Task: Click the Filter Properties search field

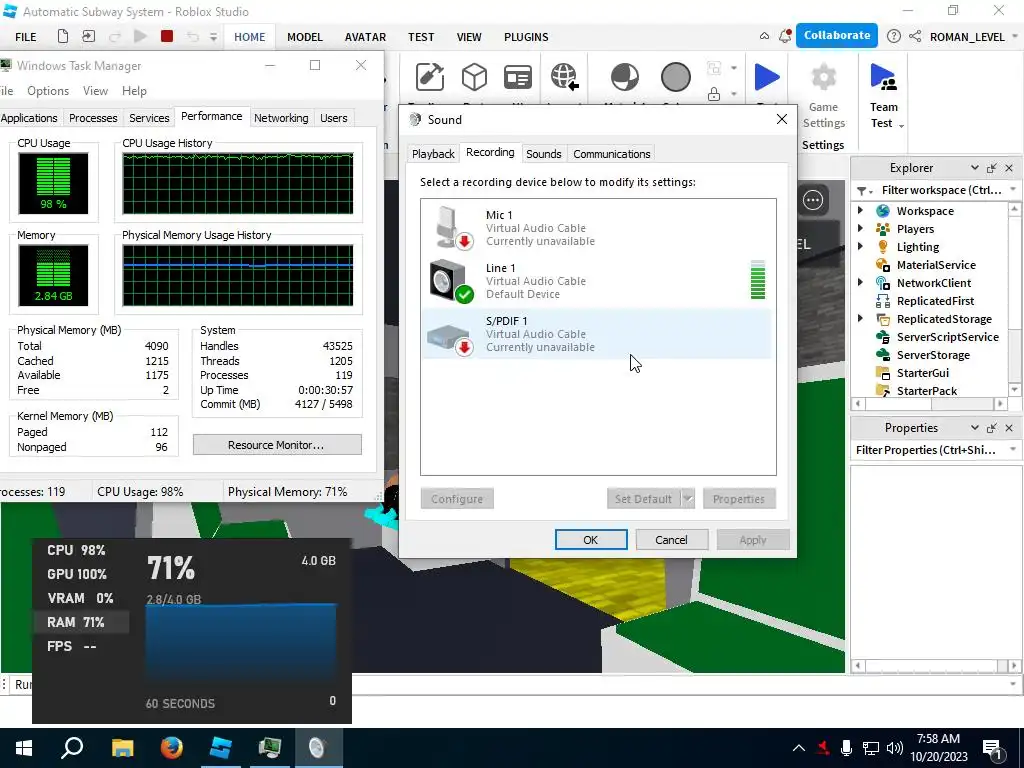Action: click(x=927, y=450)
